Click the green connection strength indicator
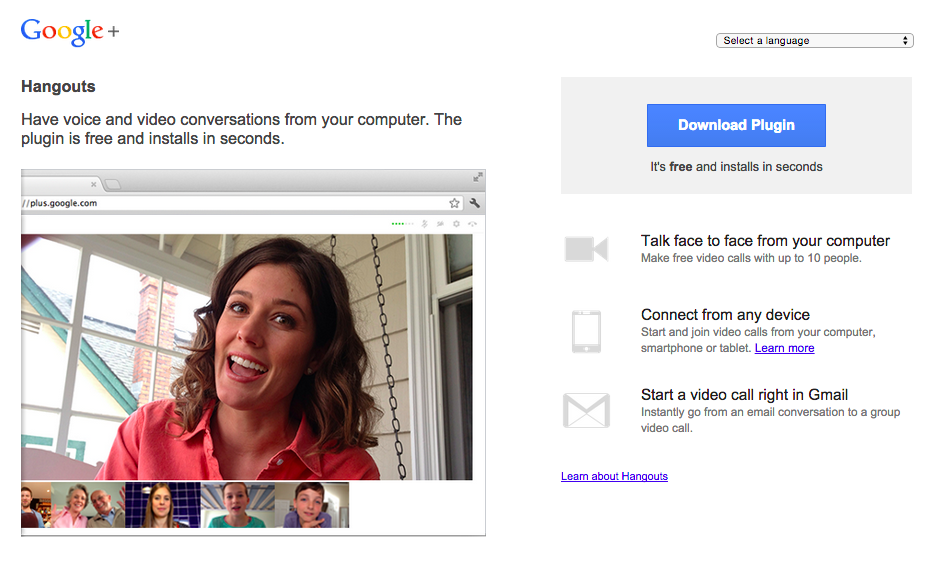 (x=402, y=224)
